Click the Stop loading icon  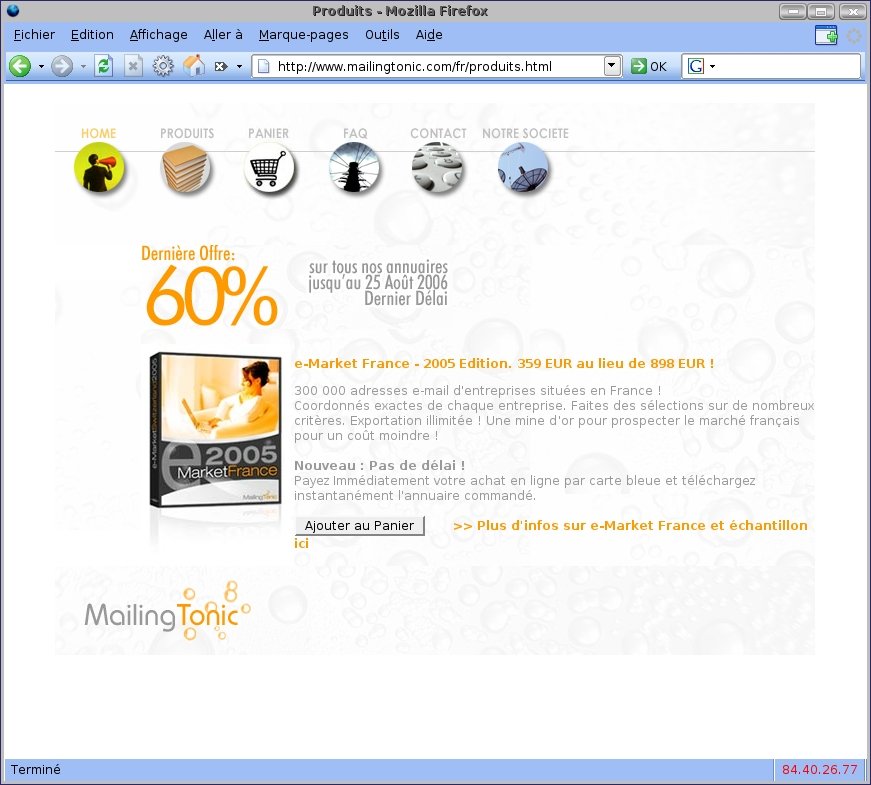(x=133, y=66)
